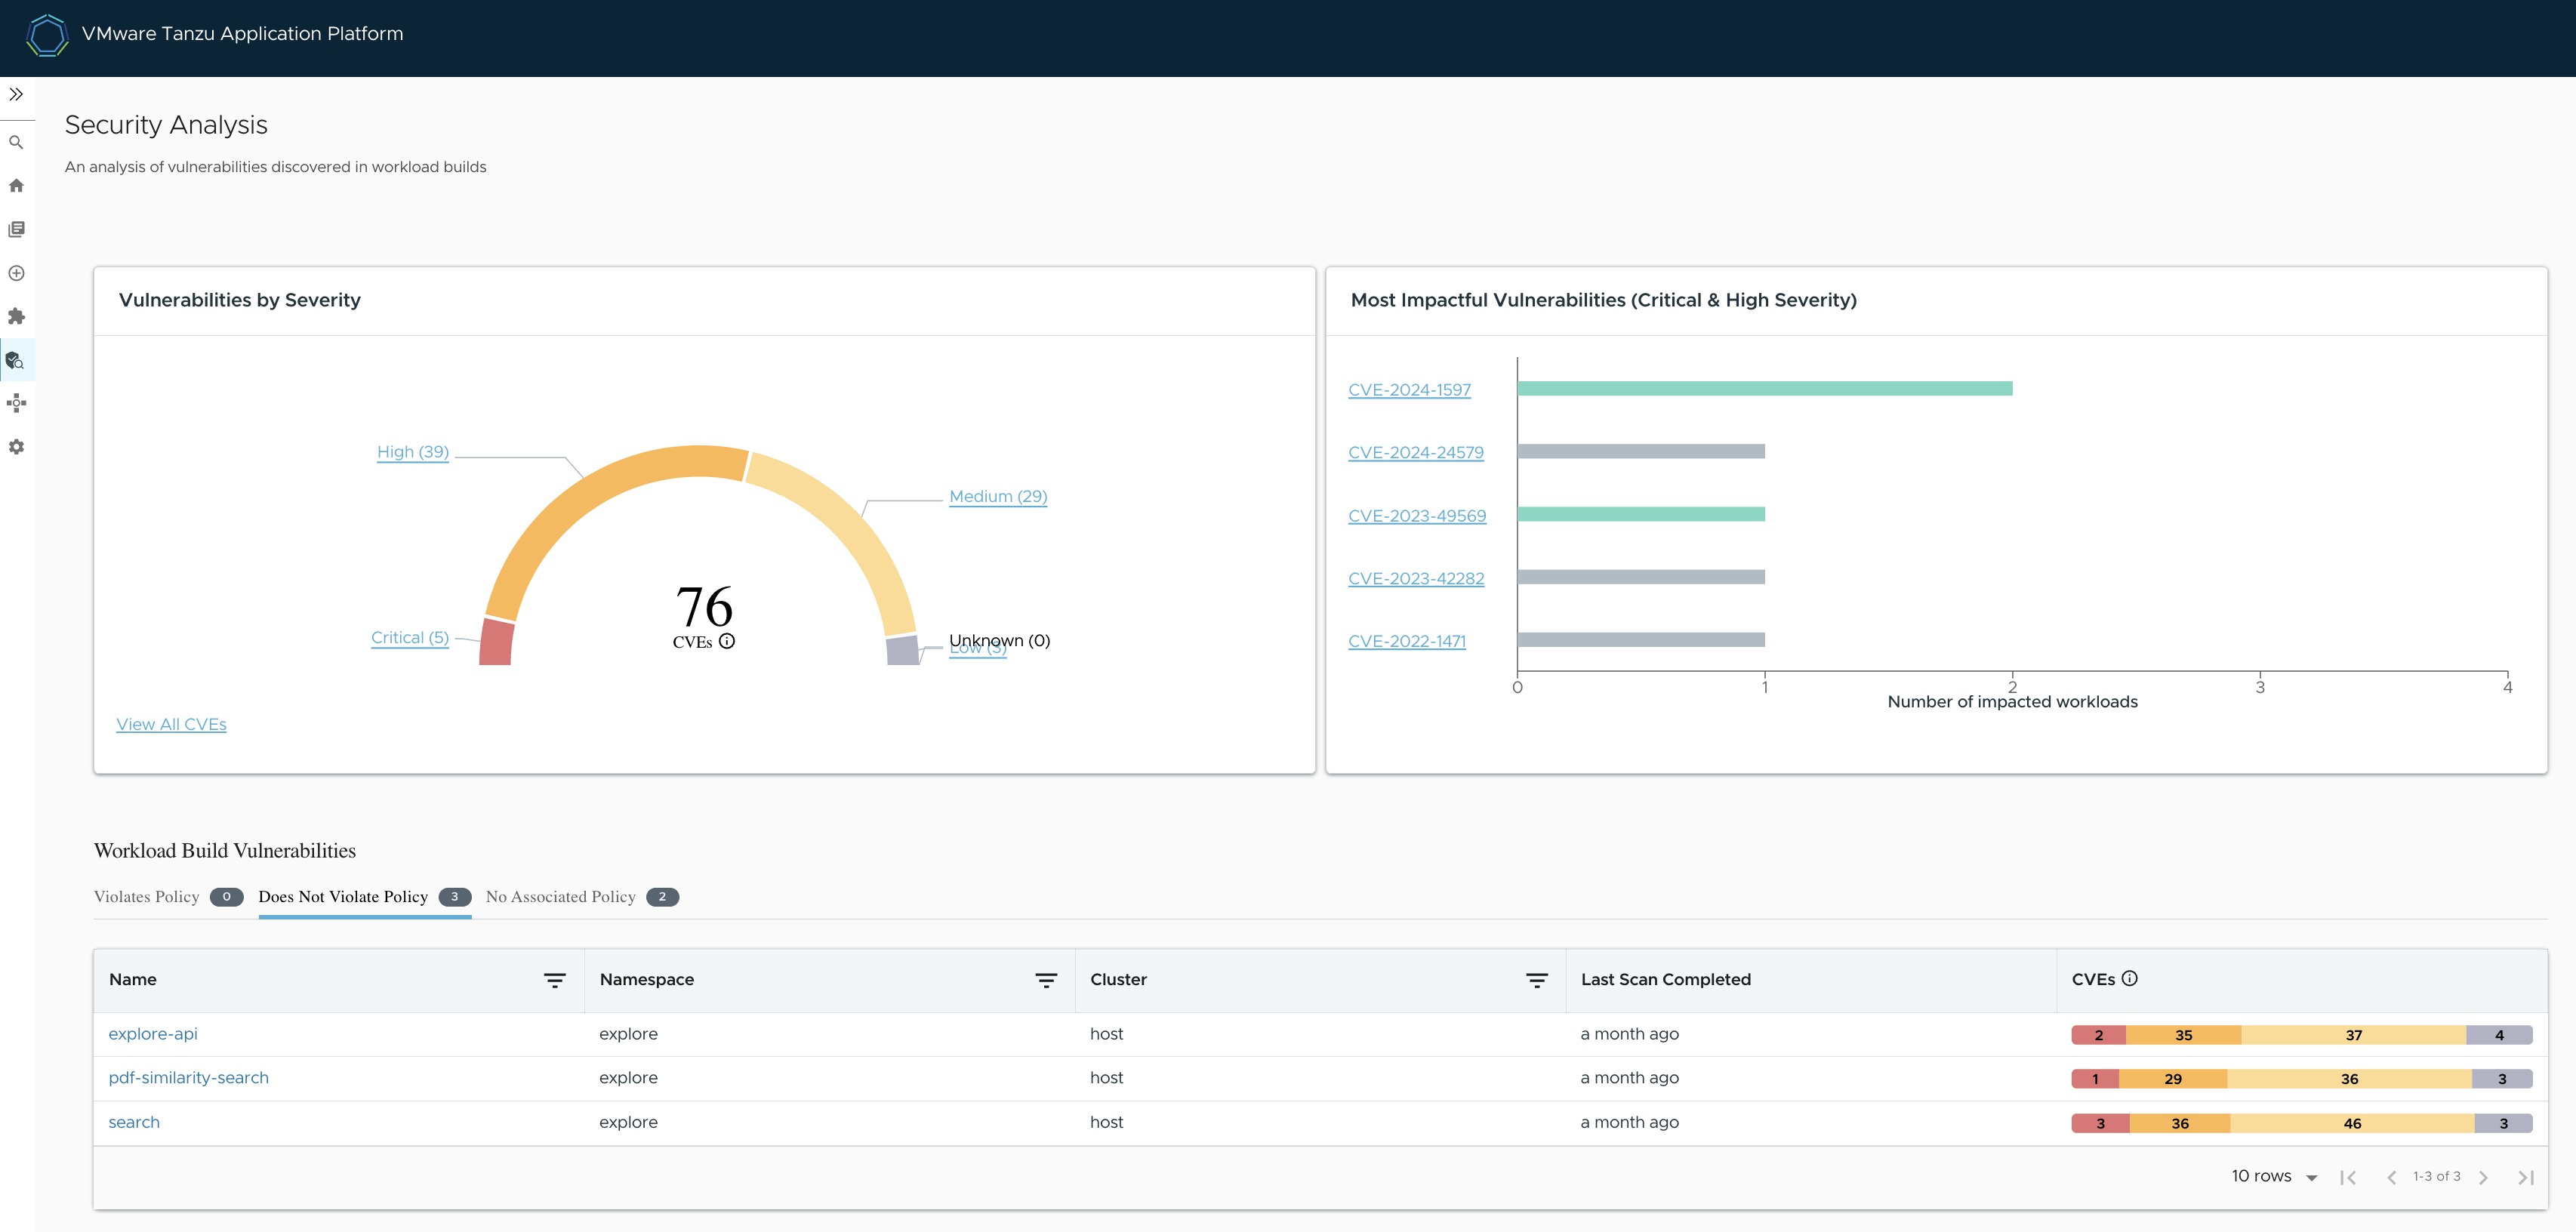
Task: Click the red Critical segment of gauge
Action: click(496, 642)
